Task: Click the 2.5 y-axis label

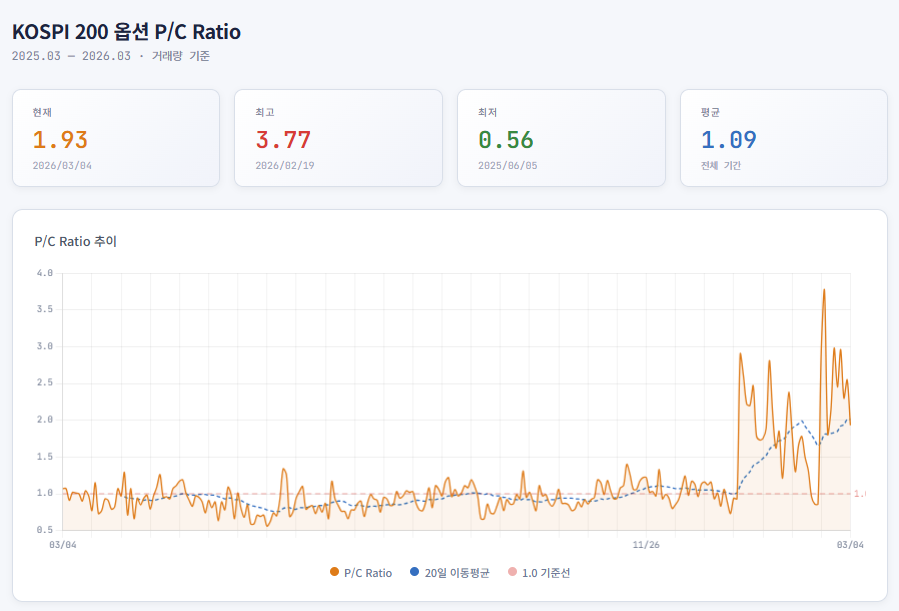Action: 45,382
